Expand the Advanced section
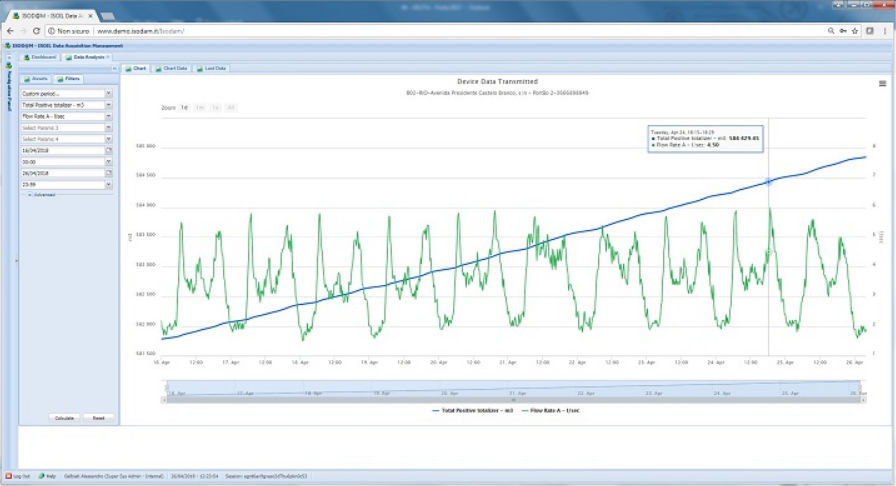Image resolution: width=896 pixels, height=486 pixels. [x=42, y=195]
